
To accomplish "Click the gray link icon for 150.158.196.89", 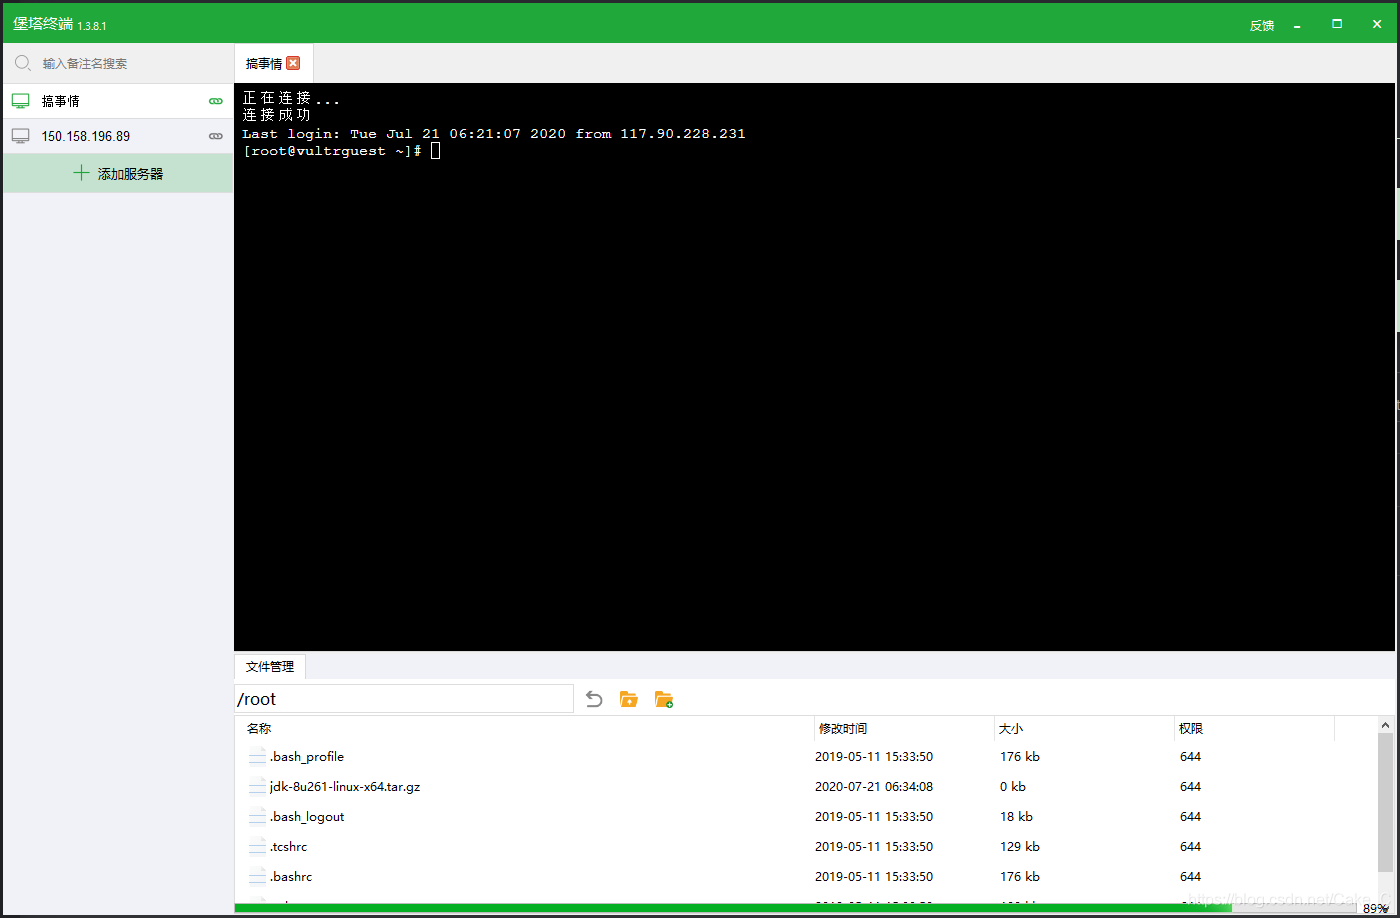I will click(216, 136).
